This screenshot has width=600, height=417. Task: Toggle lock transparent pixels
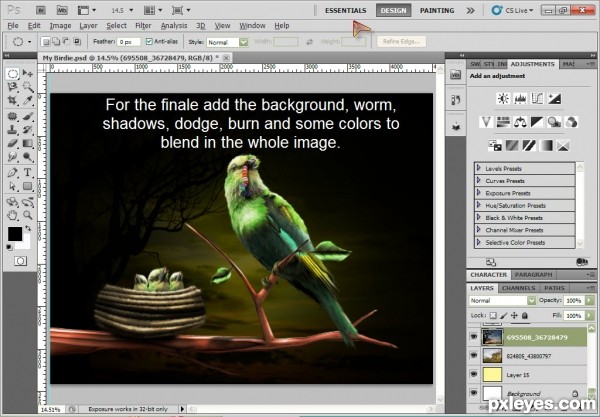click(x=493, y=315)
